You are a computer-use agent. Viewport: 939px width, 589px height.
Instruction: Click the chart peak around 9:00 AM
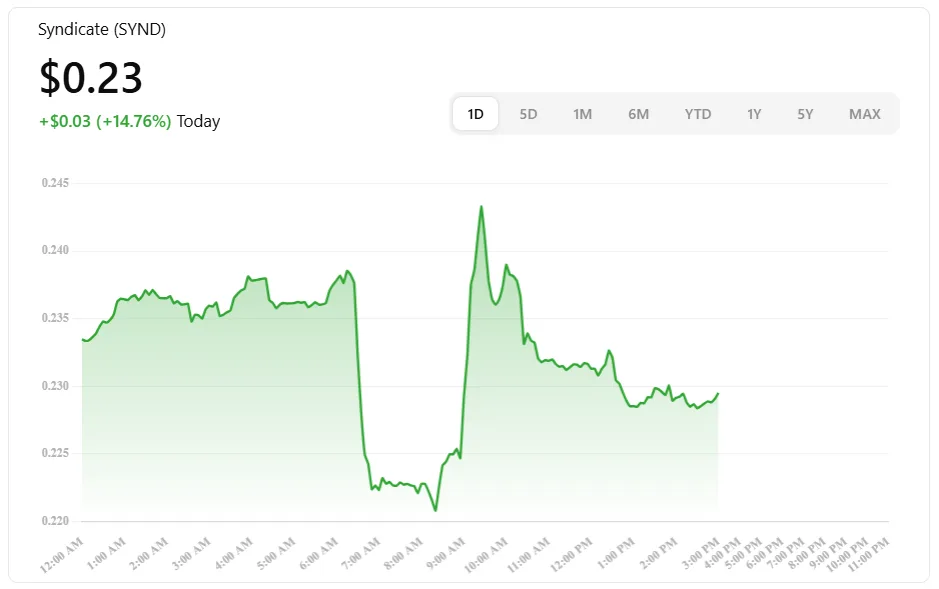[481, 208]
